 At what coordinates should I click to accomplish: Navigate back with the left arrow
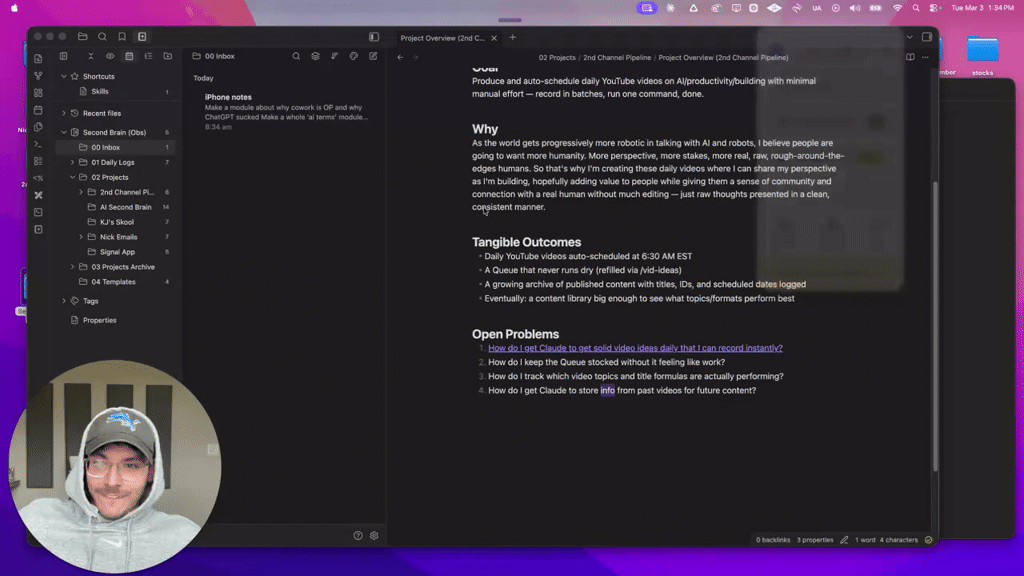point(400,57)
